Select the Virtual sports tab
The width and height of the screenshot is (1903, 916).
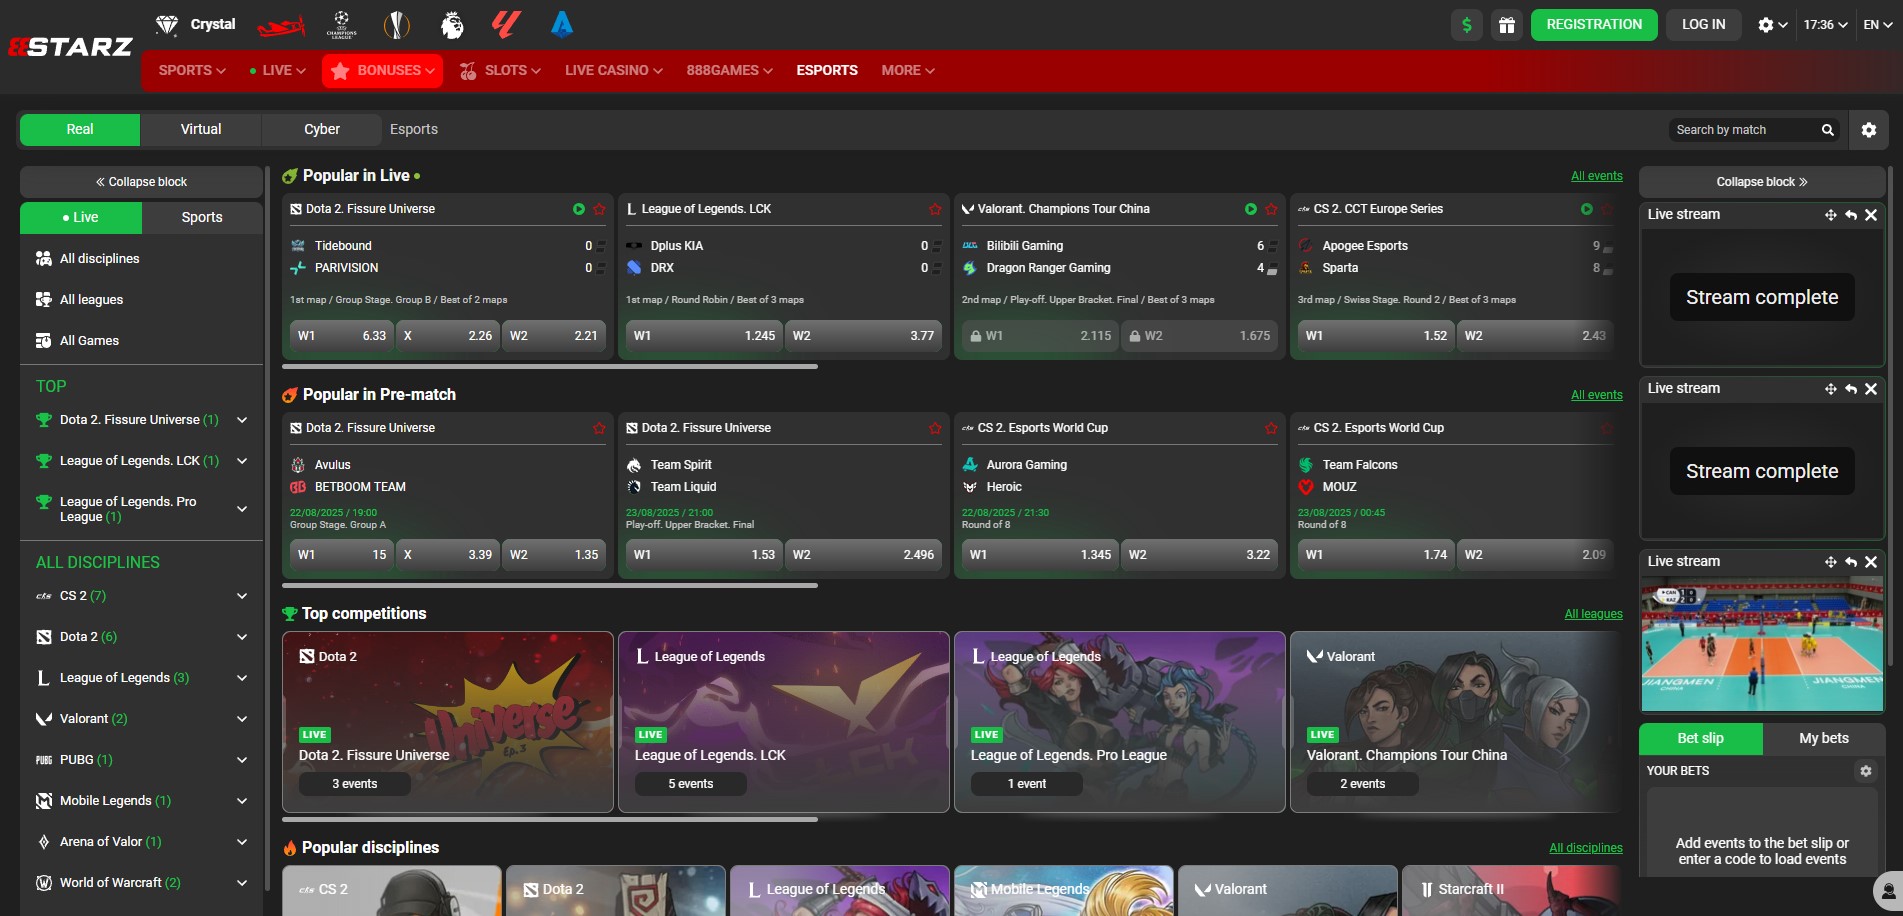pos(201,130)
